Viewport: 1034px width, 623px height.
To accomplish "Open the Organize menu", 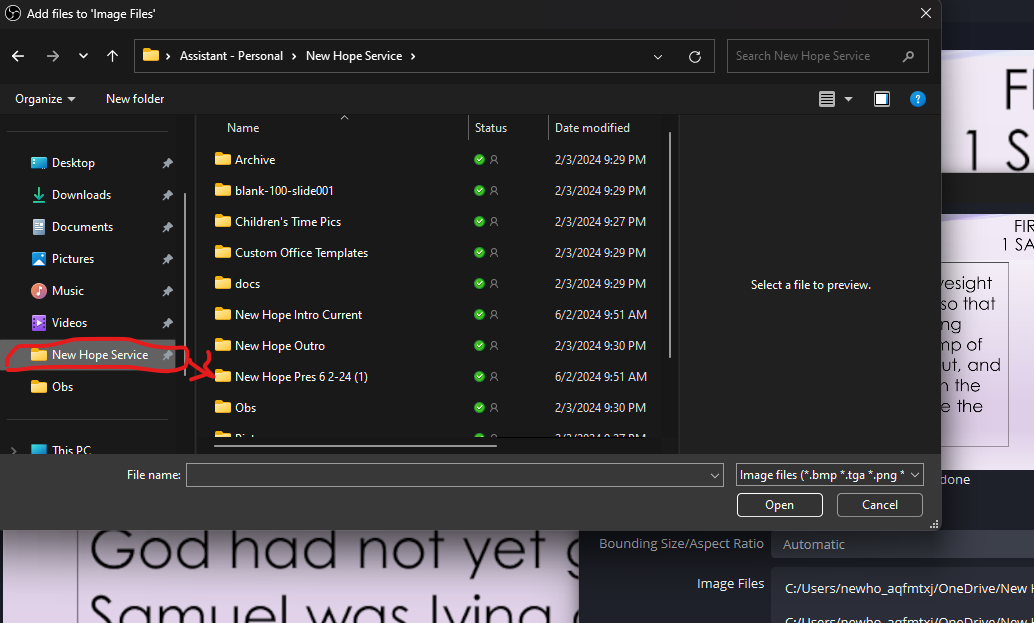I will pos(44,98).
